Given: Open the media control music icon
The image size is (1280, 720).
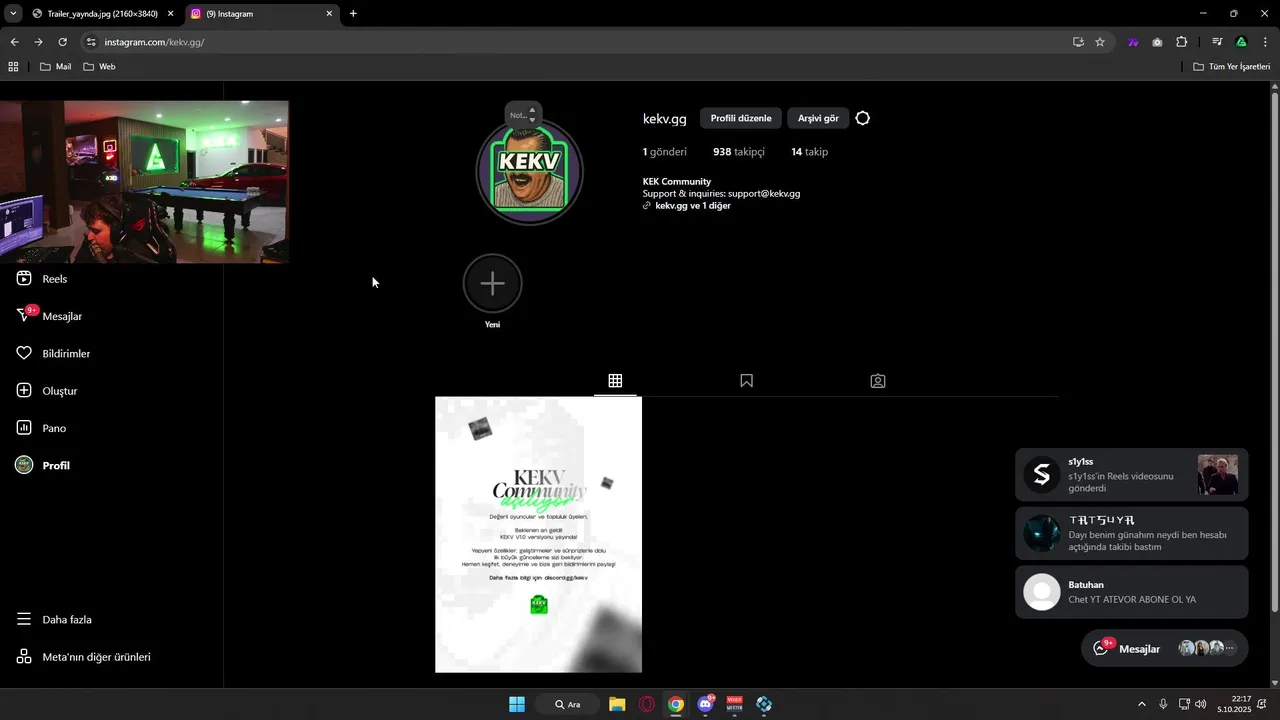Looking at the screenshot, I should tap(1217, 42).
